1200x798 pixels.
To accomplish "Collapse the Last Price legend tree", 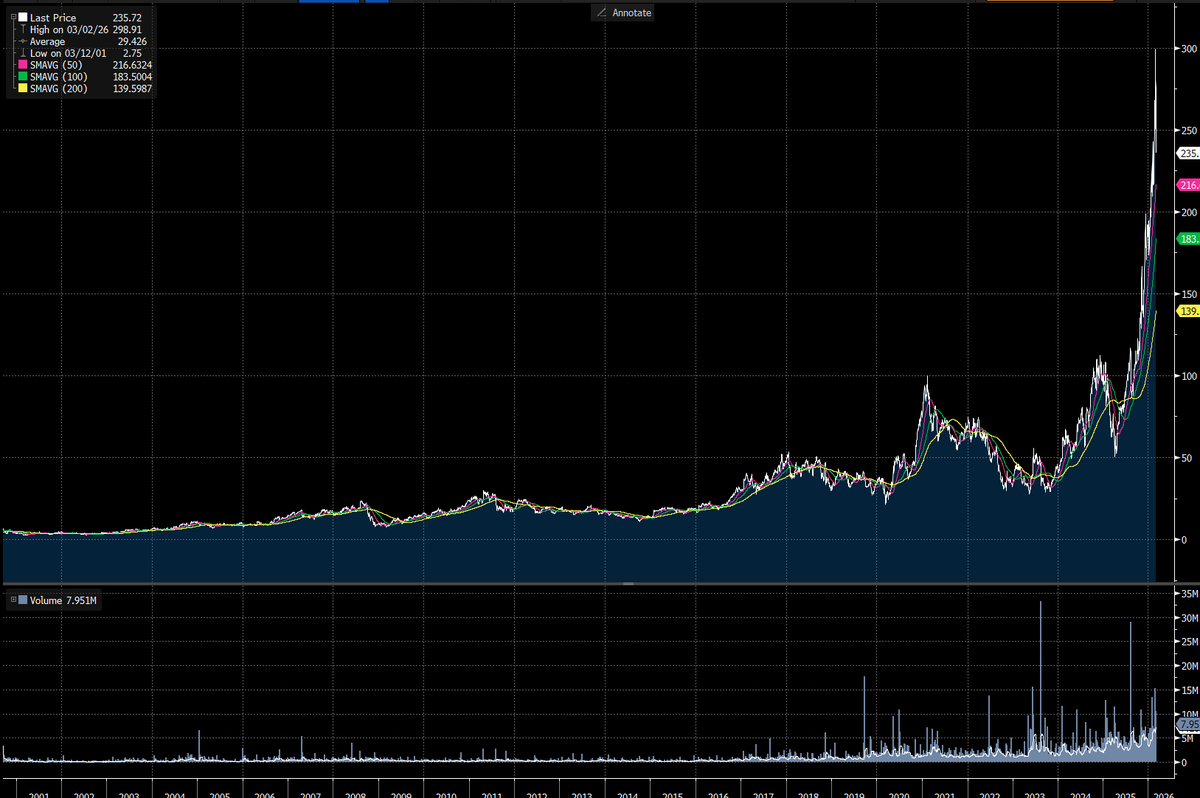I will point(12,18).
